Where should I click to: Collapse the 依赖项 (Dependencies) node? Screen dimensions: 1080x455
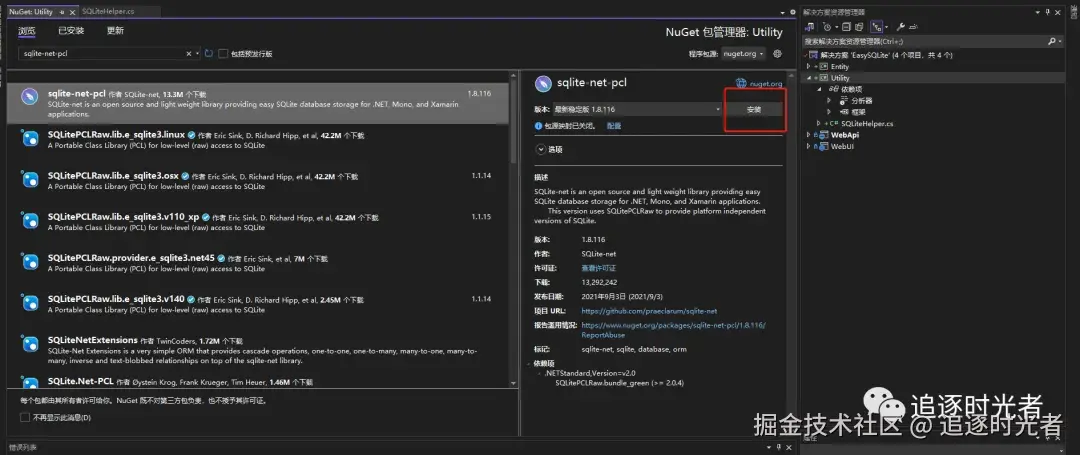click(x=819, y=89)
